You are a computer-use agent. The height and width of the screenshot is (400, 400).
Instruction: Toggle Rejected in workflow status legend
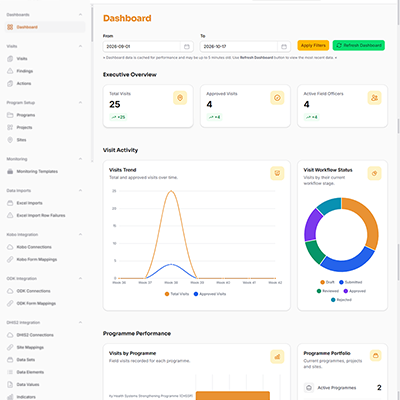click(x=341, y=300)
